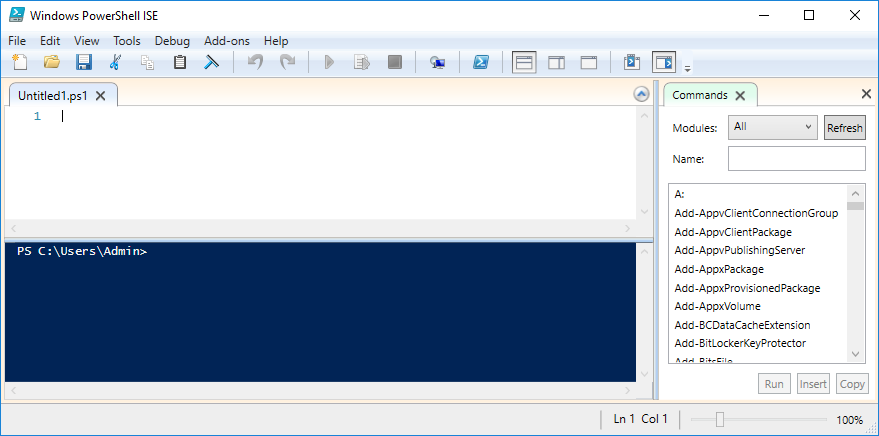Image resolution: width=879 pixels, height=436 pixels.
Task: Maximize the PowerShell ISE window
Action: [x=809, y=15]
